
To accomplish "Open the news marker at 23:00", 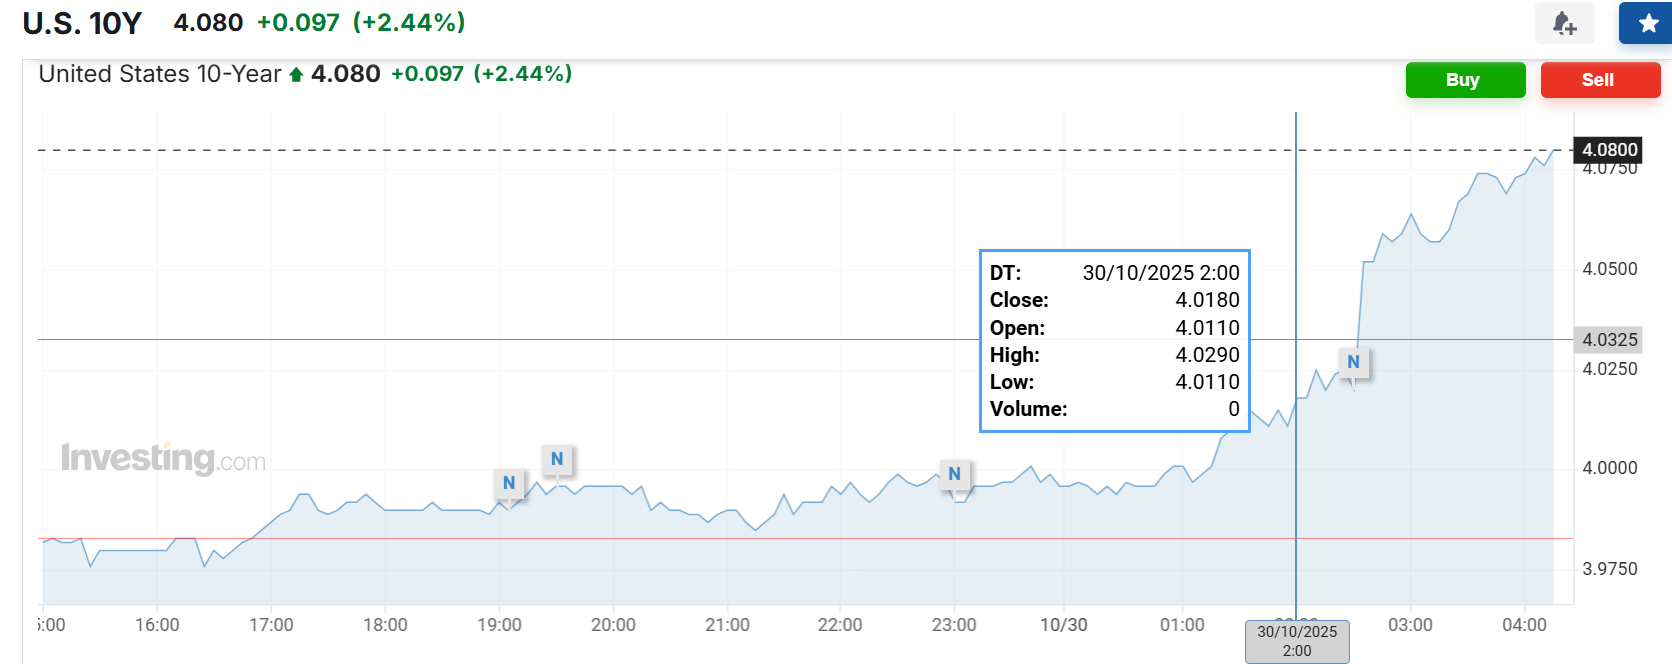I will (x=954, y=475).
